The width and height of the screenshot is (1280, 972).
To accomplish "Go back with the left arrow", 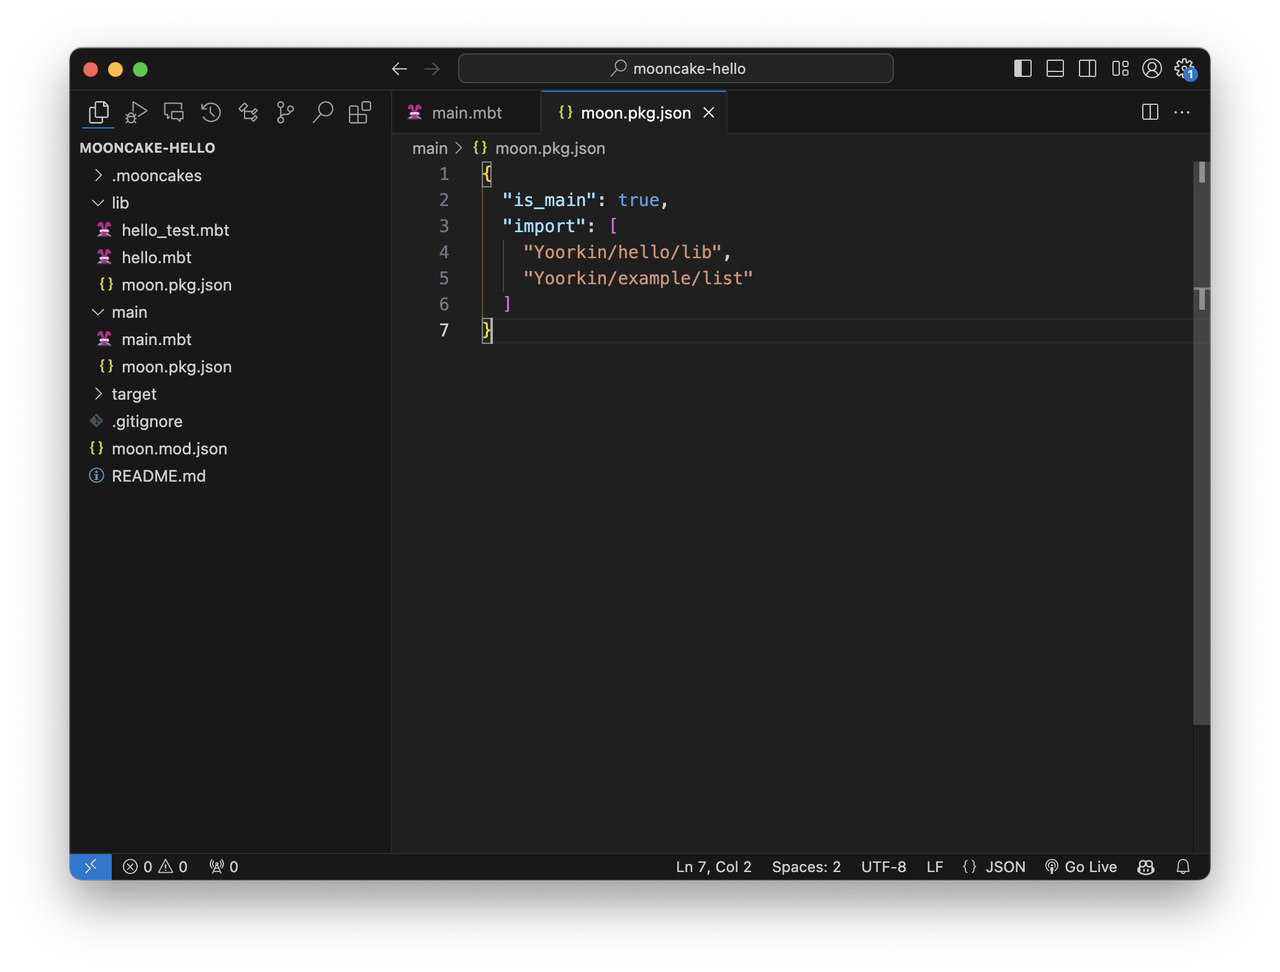I will click(399, 69).
